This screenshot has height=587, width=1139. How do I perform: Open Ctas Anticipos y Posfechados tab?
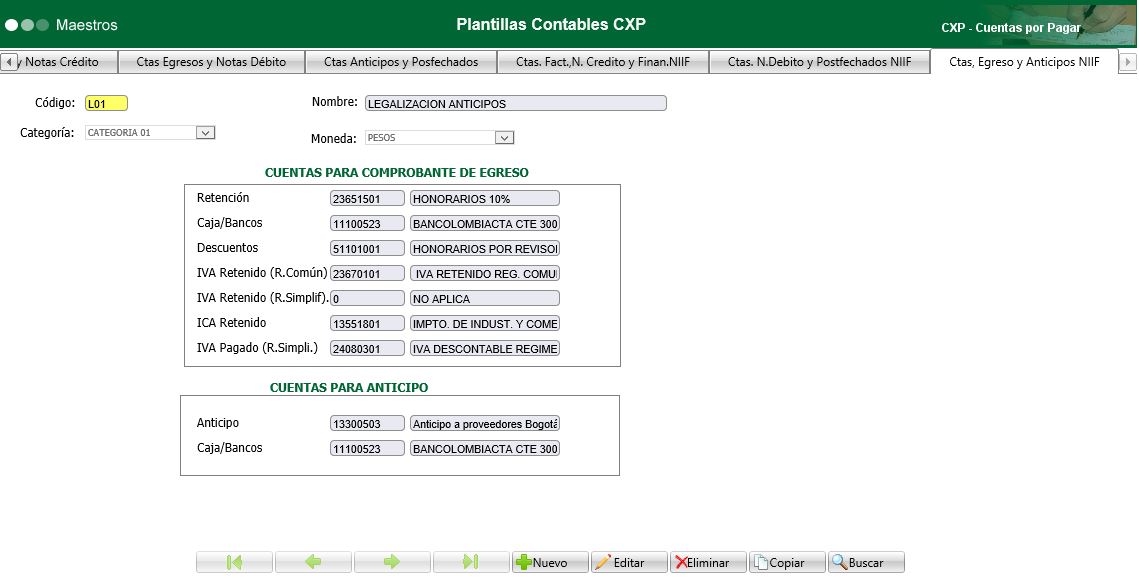click(401, 62)
